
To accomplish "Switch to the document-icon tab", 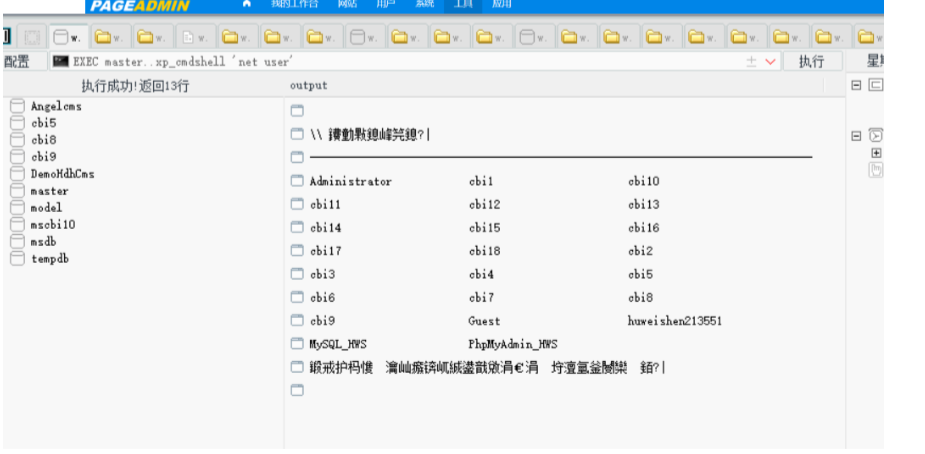I will (195, 37).
